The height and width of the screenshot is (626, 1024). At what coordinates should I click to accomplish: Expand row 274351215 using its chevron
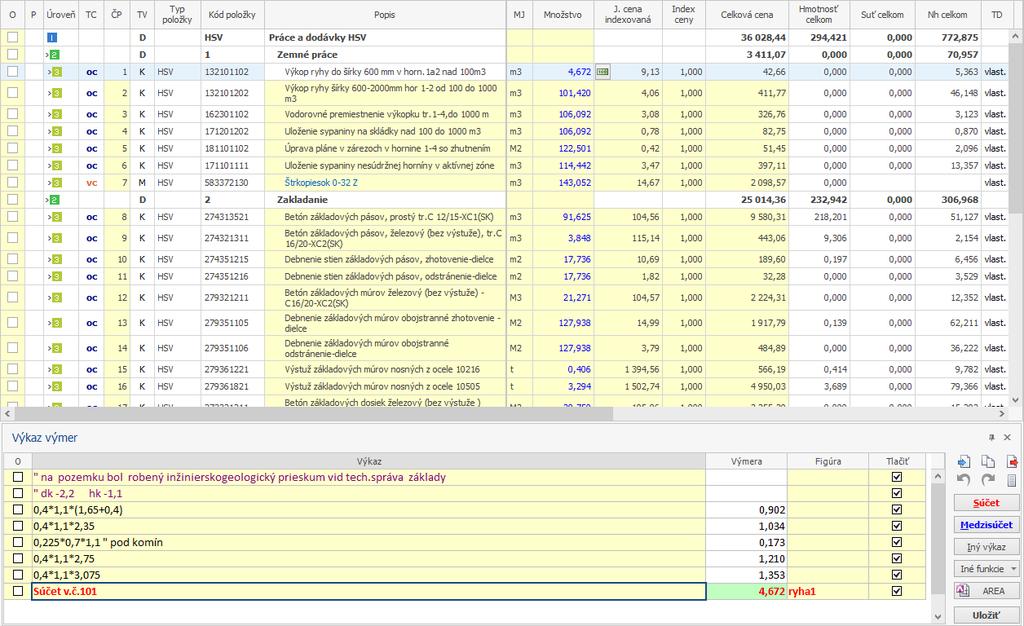click(x=49, y=259)
